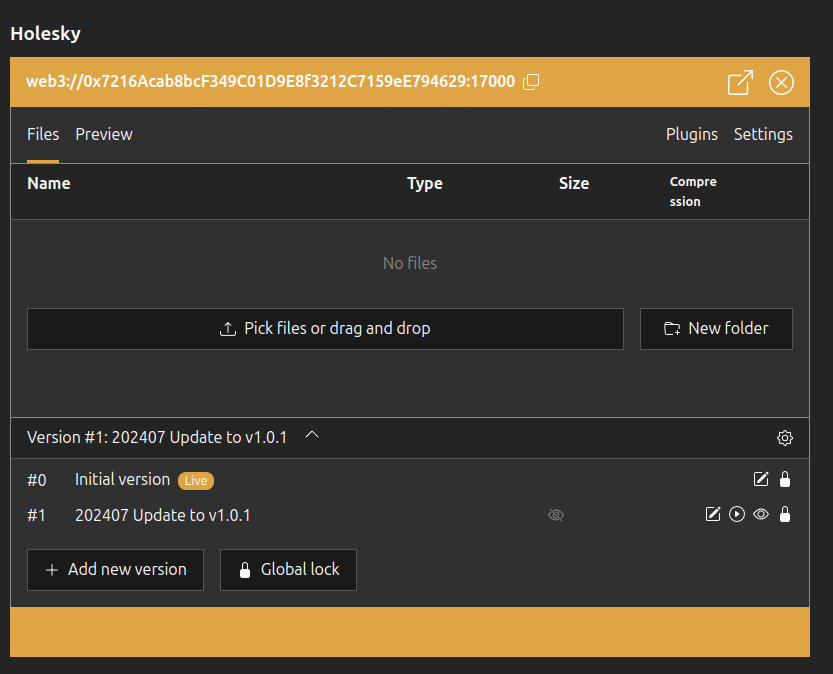Click the Version #1 header title
833x674 pixels.
pyautogui.click(x=157, y=438)
